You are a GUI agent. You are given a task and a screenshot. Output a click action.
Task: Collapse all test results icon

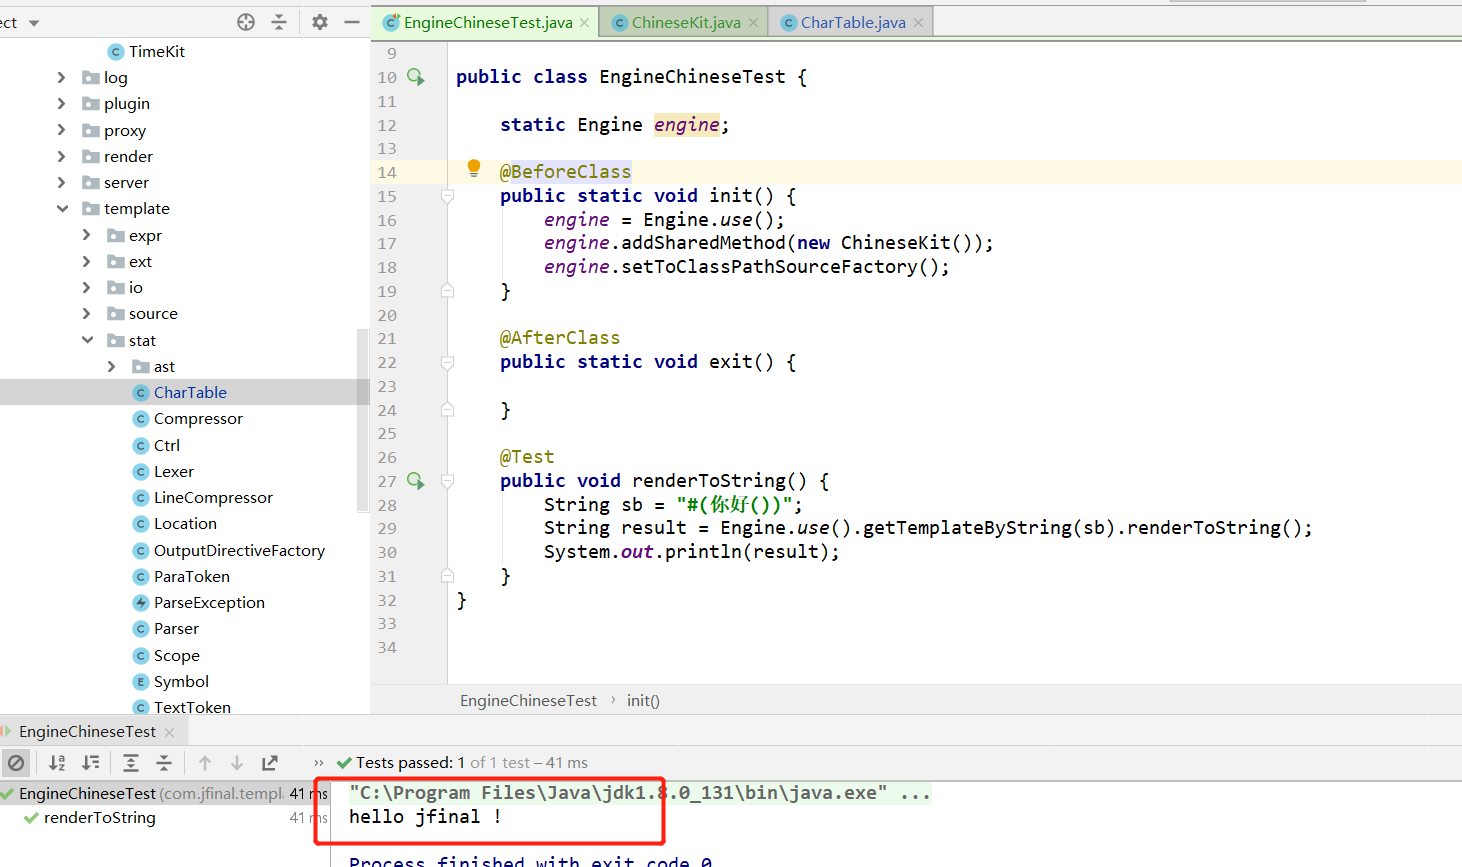point(164,763)
